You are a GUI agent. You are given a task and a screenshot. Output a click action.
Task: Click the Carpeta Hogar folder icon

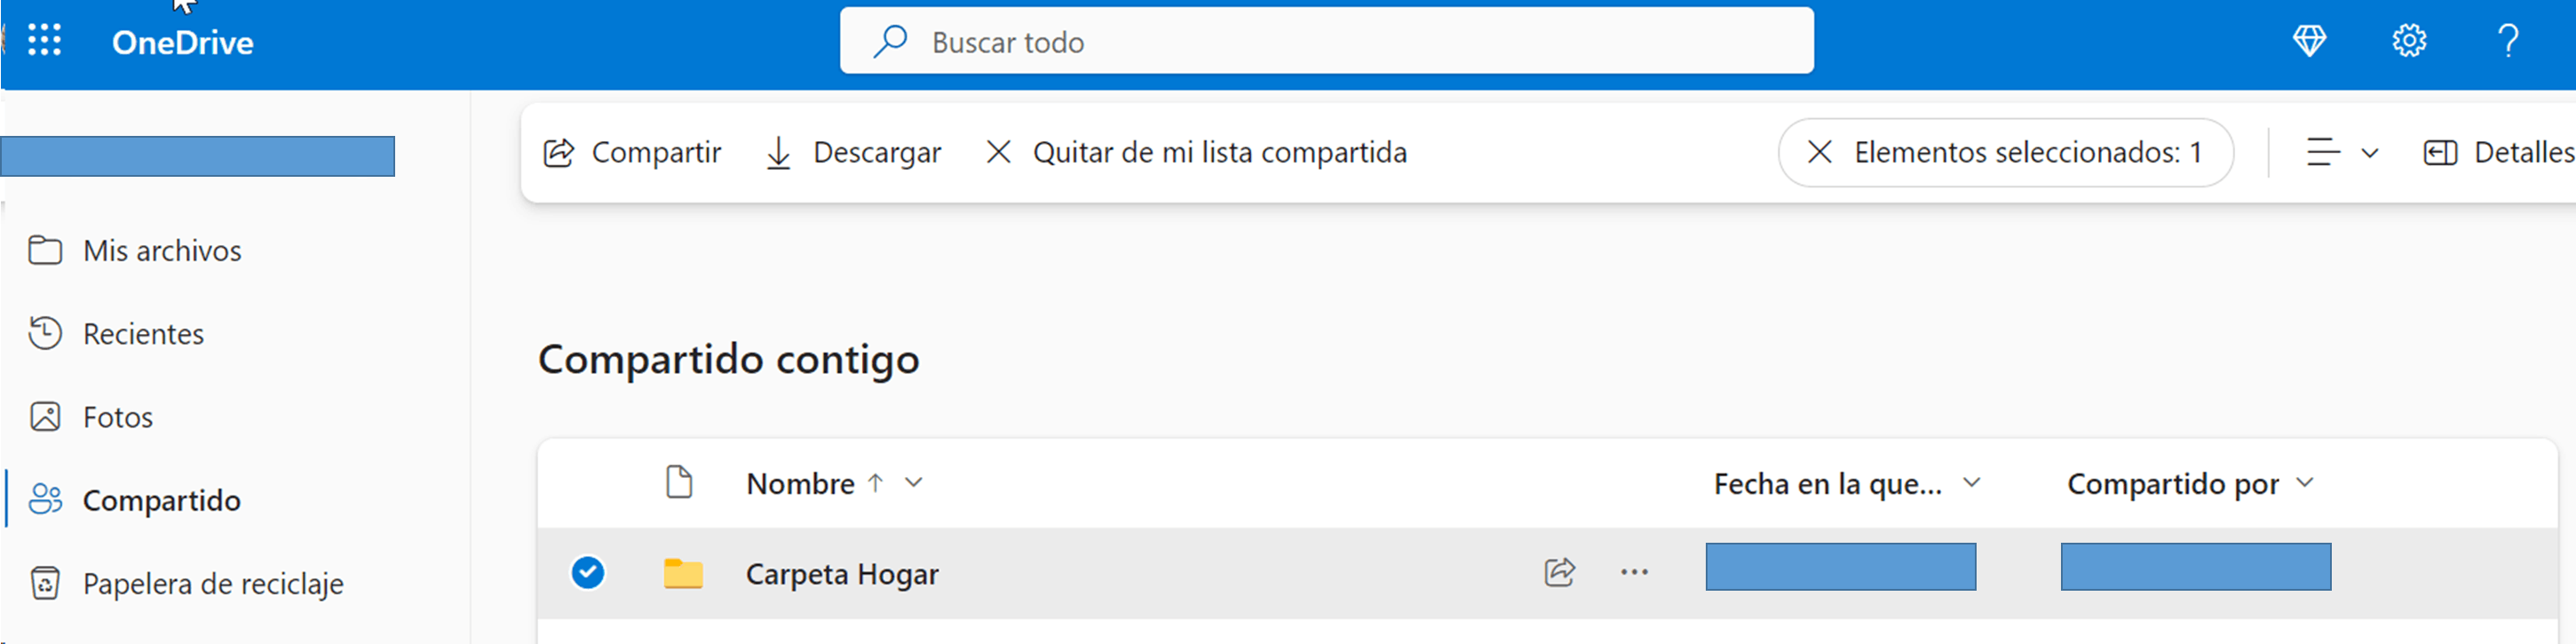click(683, 574)
